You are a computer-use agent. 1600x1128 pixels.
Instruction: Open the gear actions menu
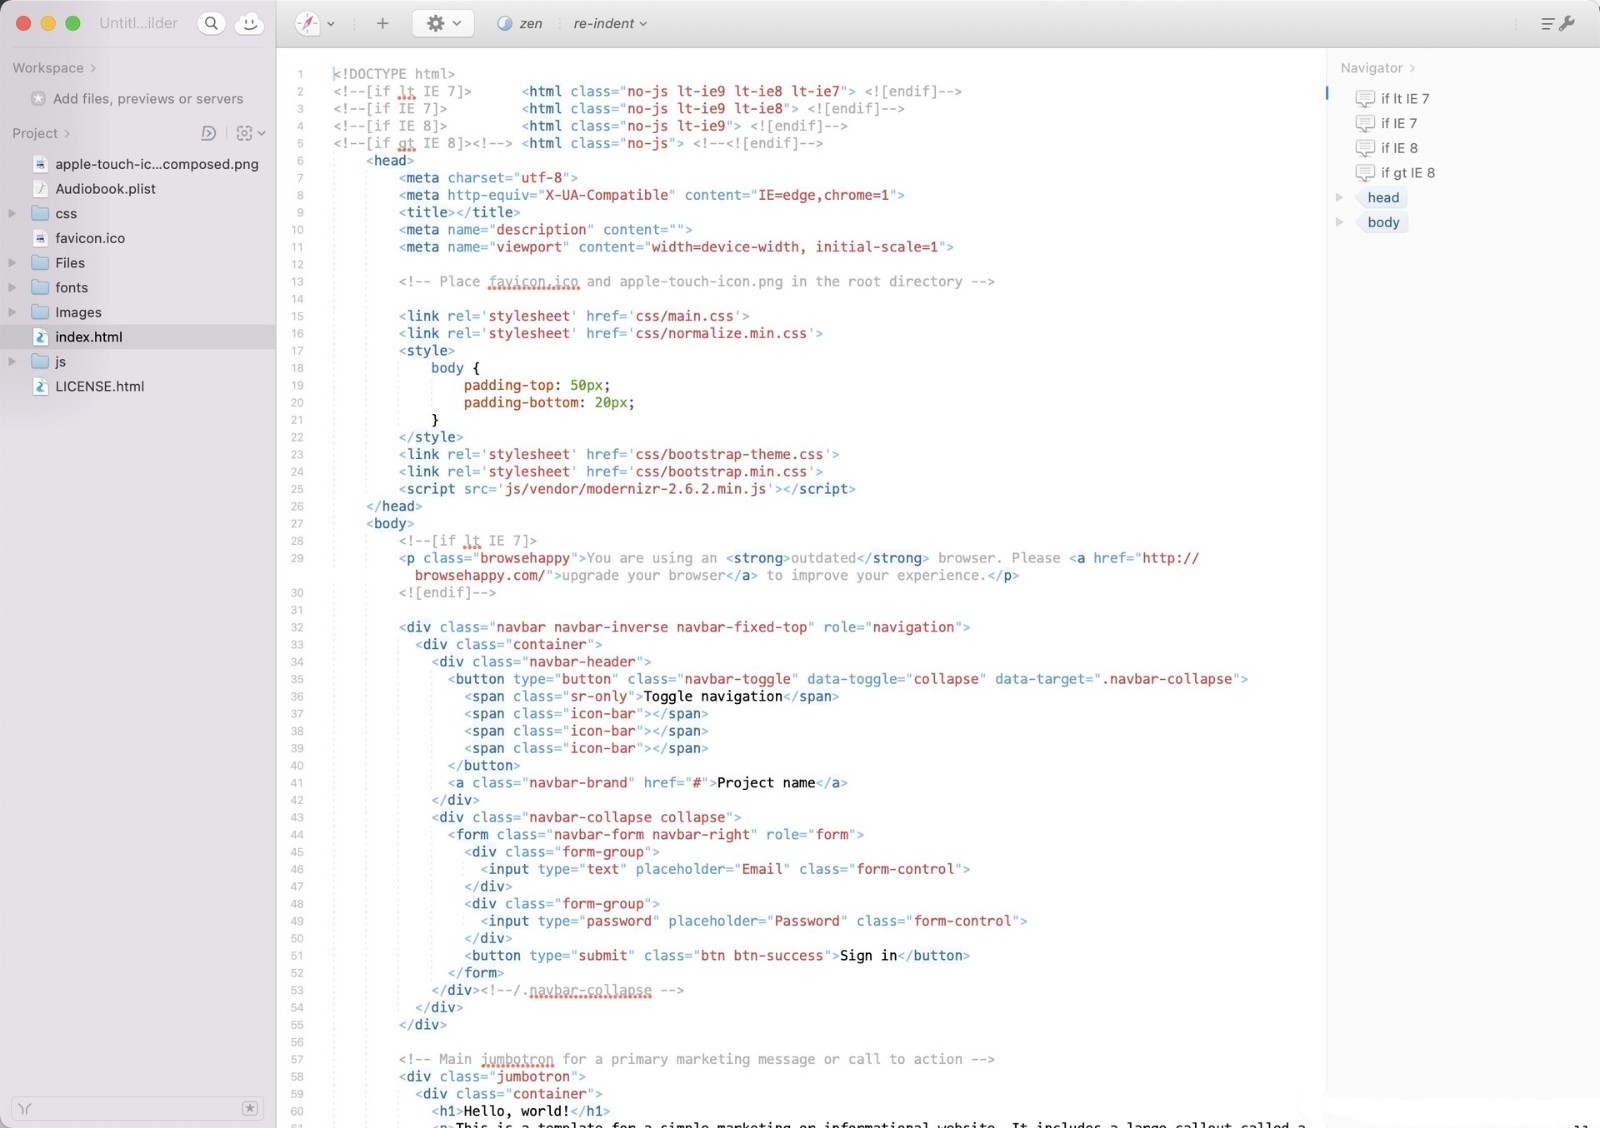click(443, 23)
